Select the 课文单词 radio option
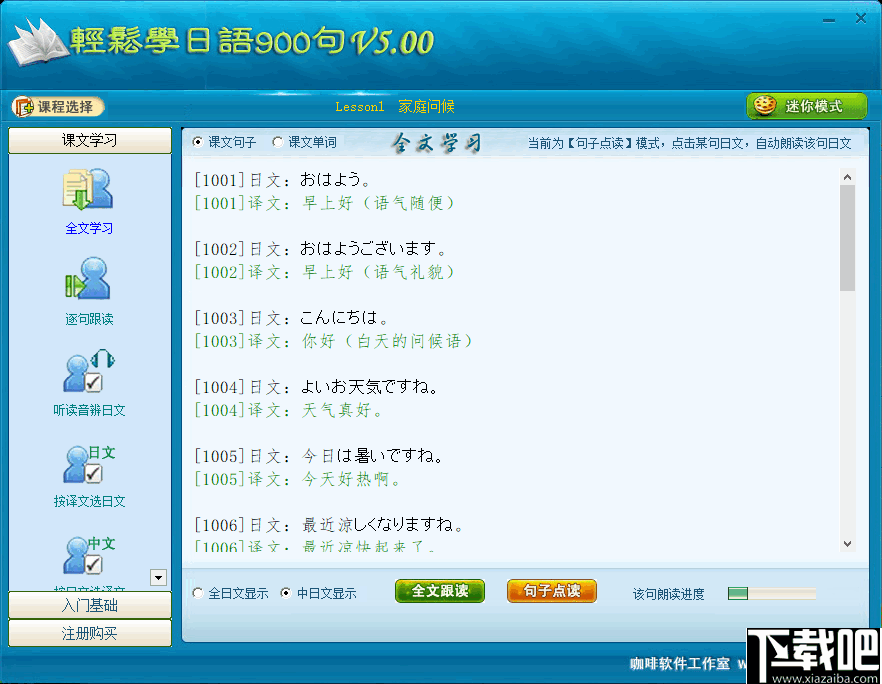Viewport: 882px width, 684px height. [x=277, y=142]
